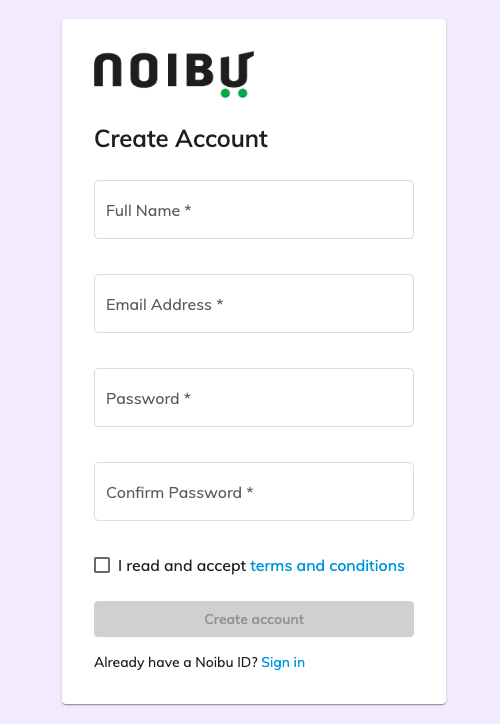500x724 pixels.
Task: Focus the Full Name input field
Action: point(254,210)
